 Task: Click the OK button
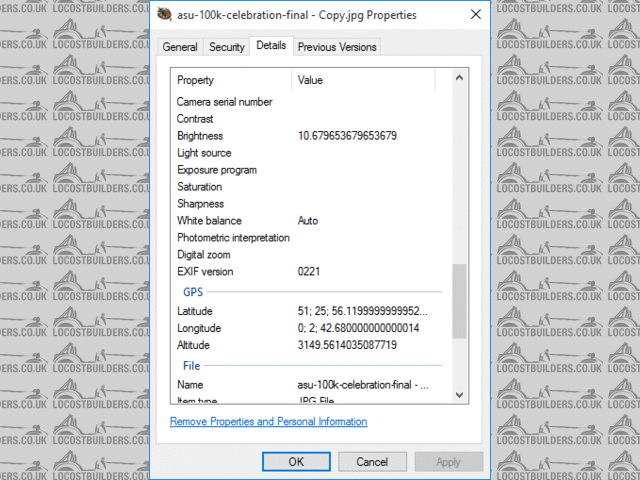point(296,462)
